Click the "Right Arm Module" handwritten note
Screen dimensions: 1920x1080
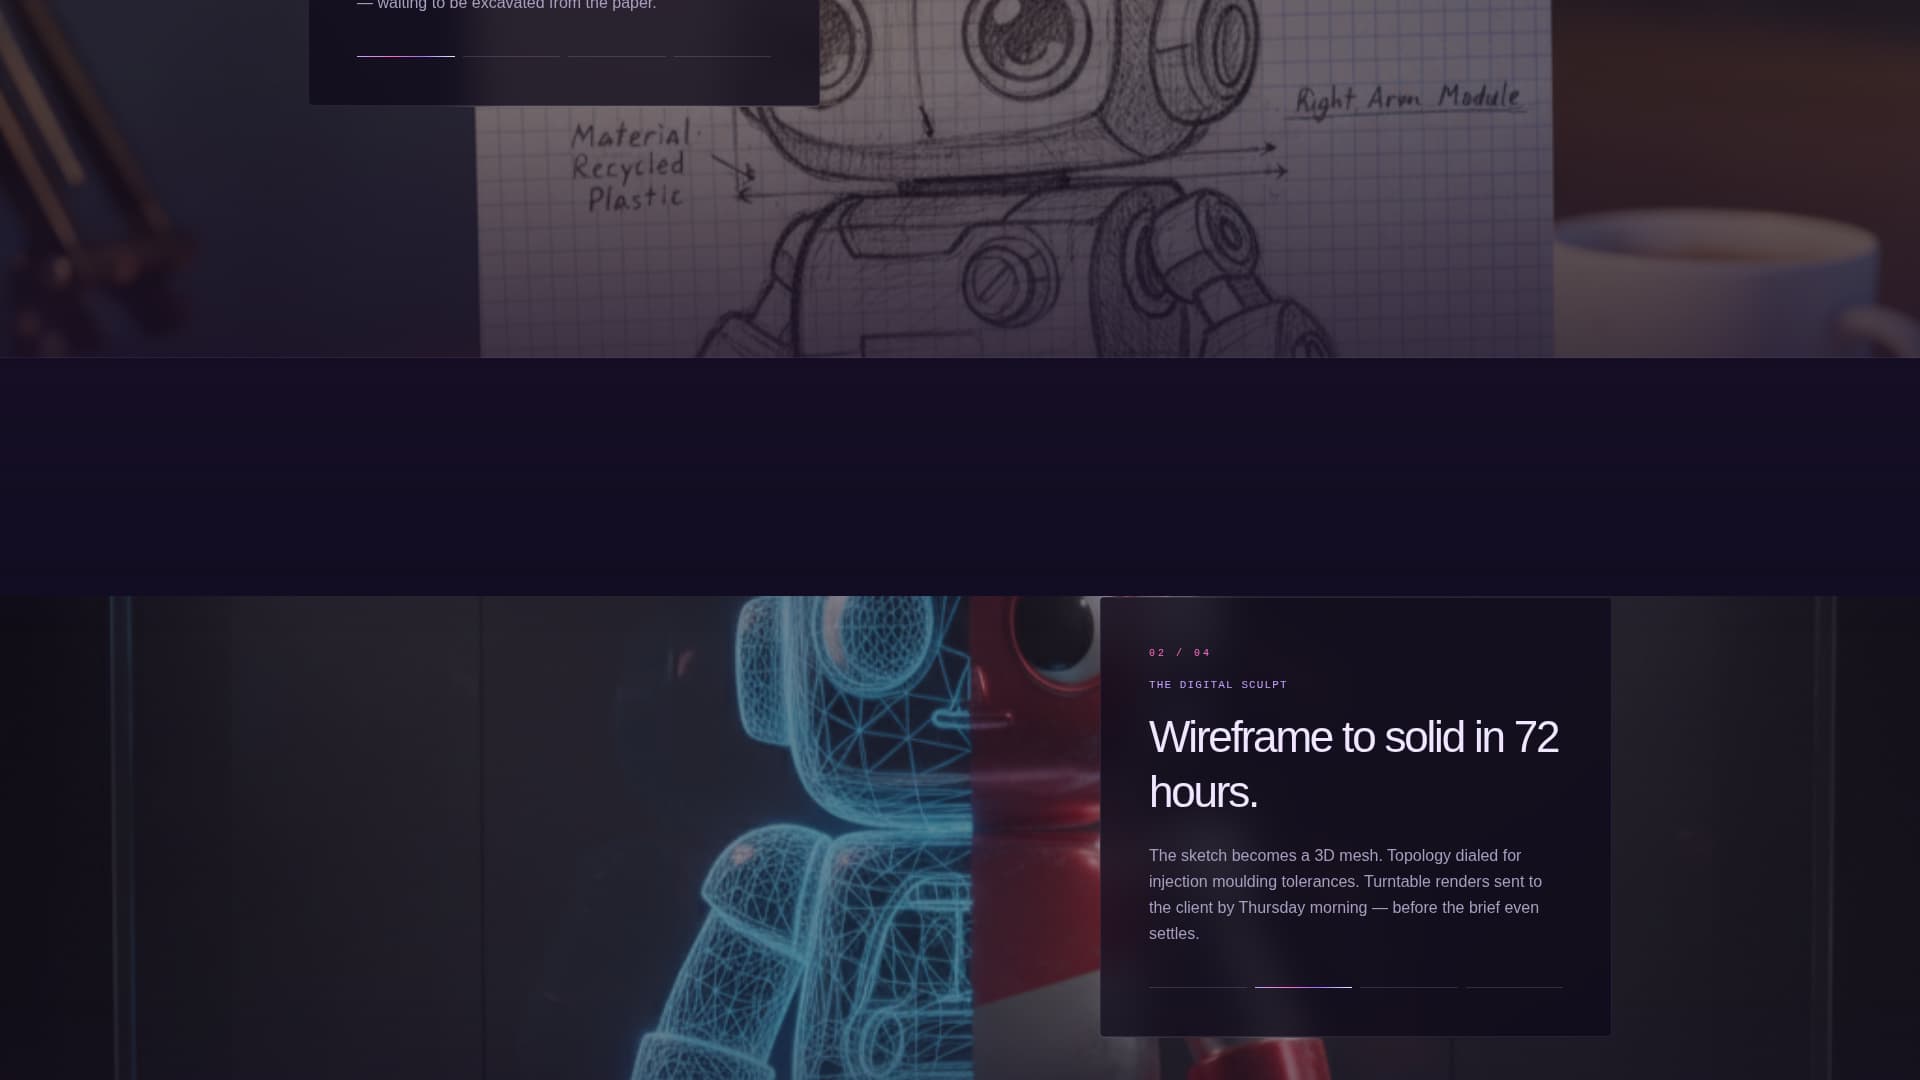pos(1407,100)
